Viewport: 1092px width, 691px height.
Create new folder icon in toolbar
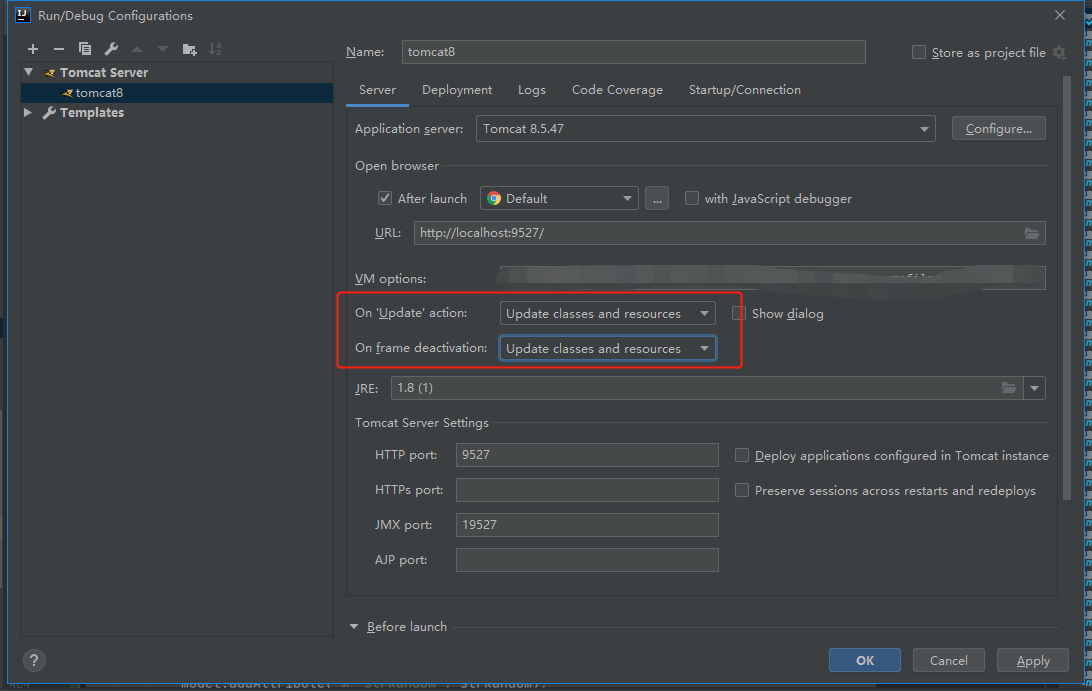coord(189,49)
